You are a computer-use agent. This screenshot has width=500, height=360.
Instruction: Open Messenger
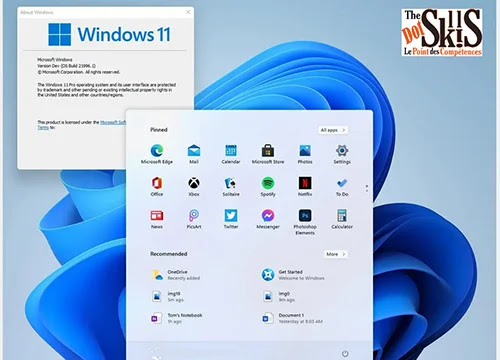coord(268,219)
